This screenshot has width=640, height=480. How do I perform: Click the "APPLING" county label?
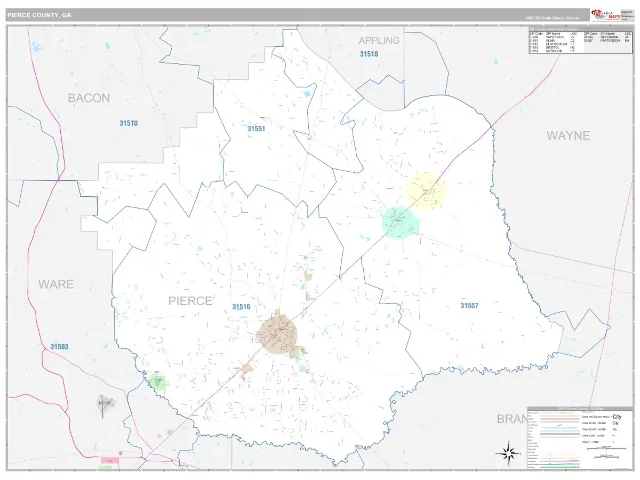click(379, 40)
